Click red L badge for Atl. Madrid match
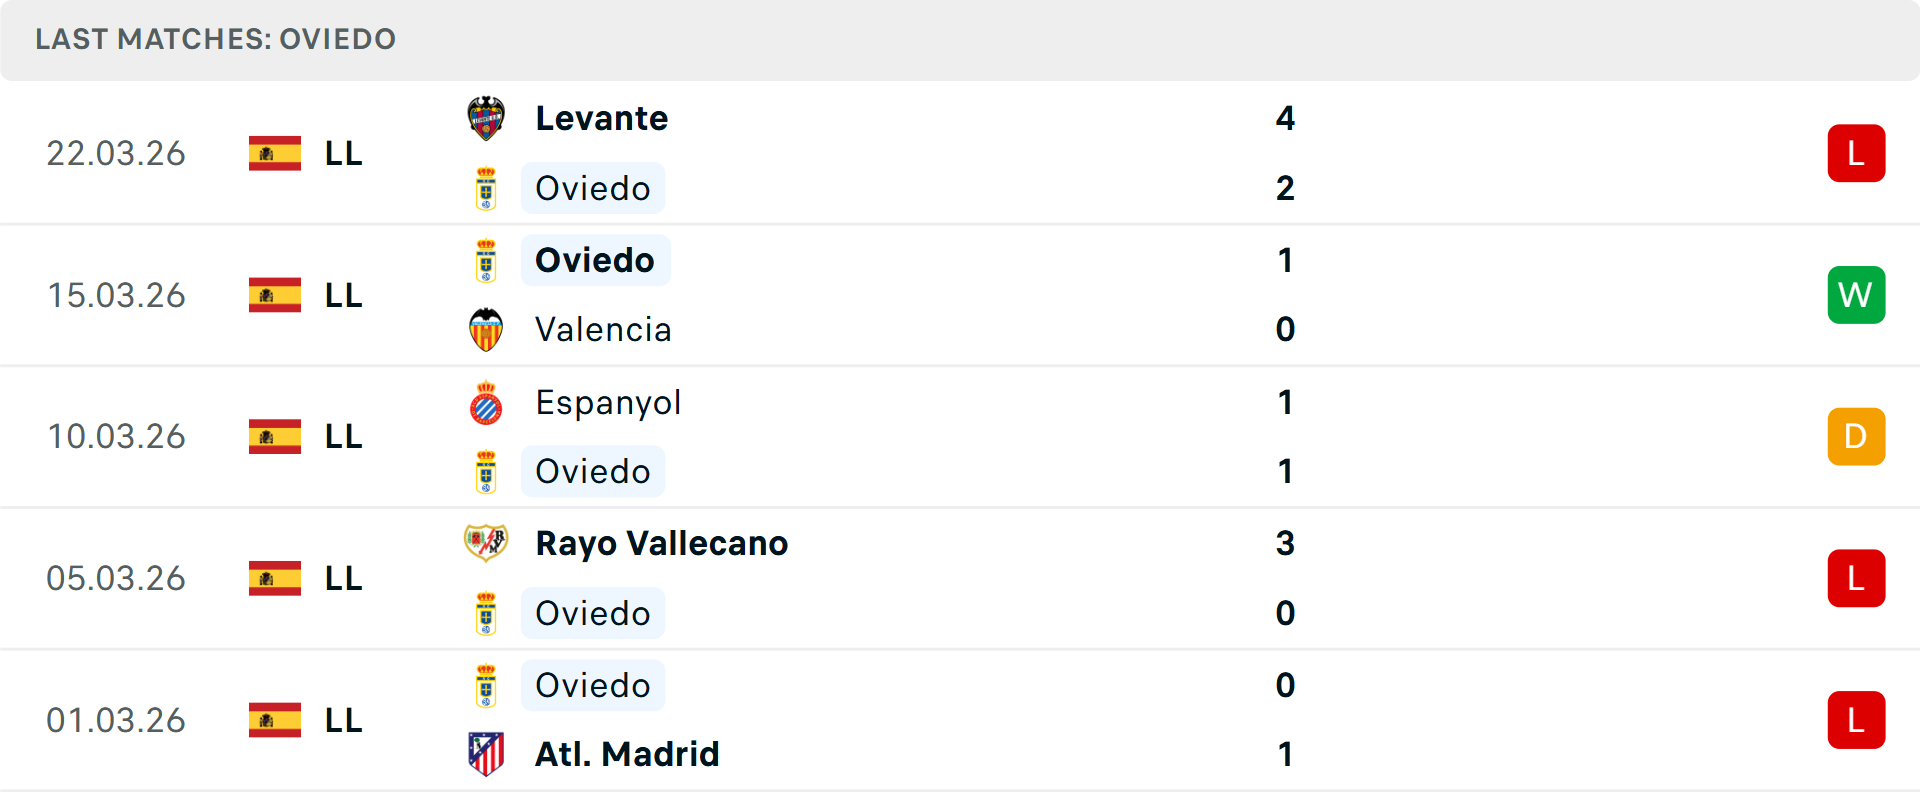 1856,720
